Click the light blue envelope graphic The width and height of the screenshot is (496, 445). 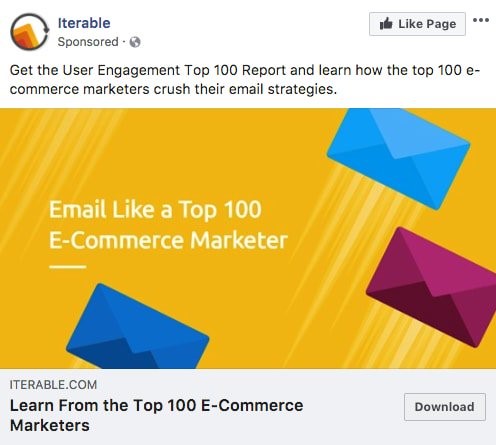click(399, 155)
